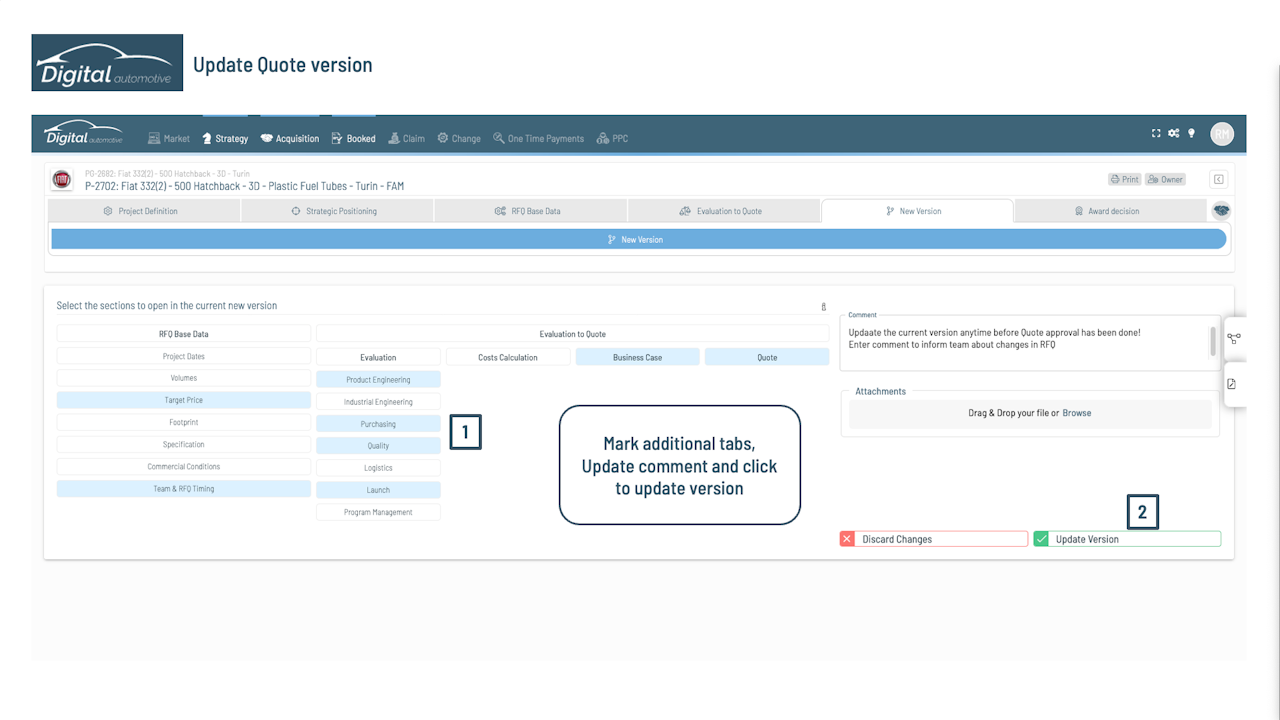Switch to the Evaluation to Quote tab
This screenshot has height=720, width=1280.
tap(724, 211)
